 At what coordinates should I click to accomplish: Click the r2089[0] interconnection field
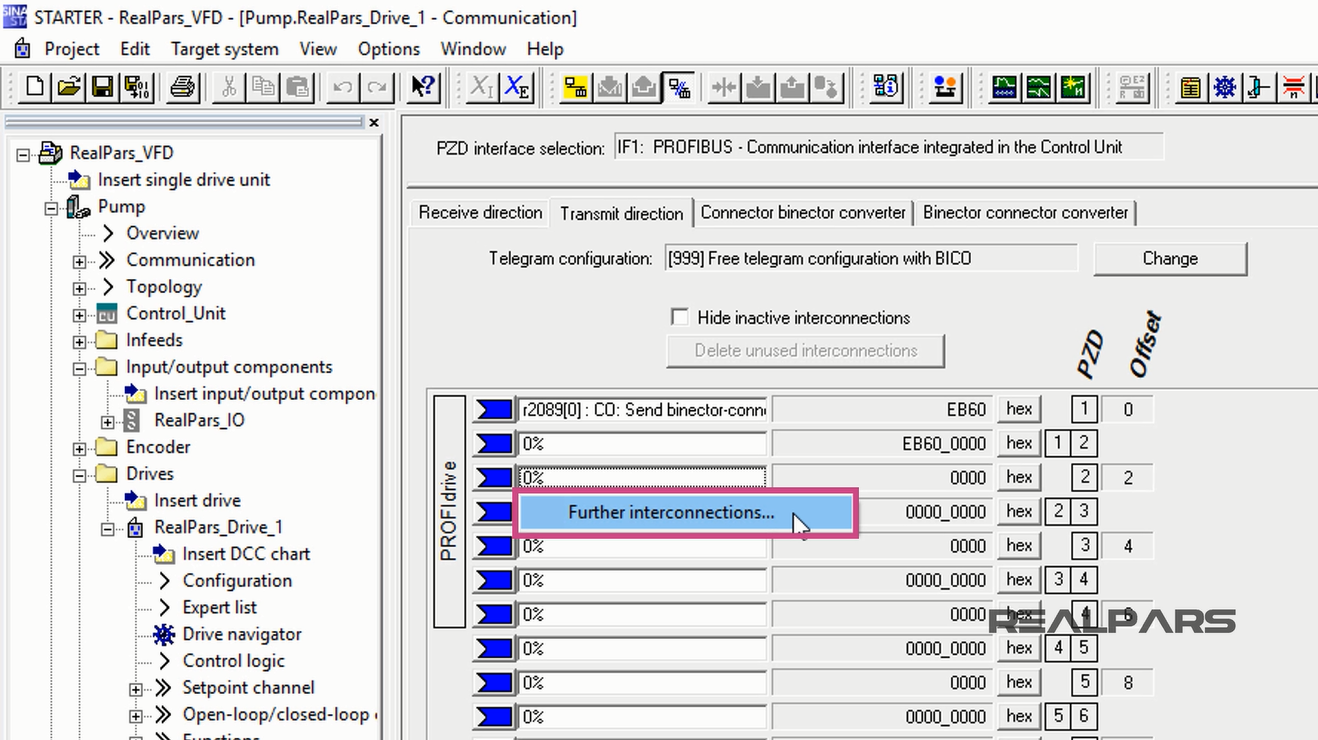pyautogui.click(x=642, y=409)
